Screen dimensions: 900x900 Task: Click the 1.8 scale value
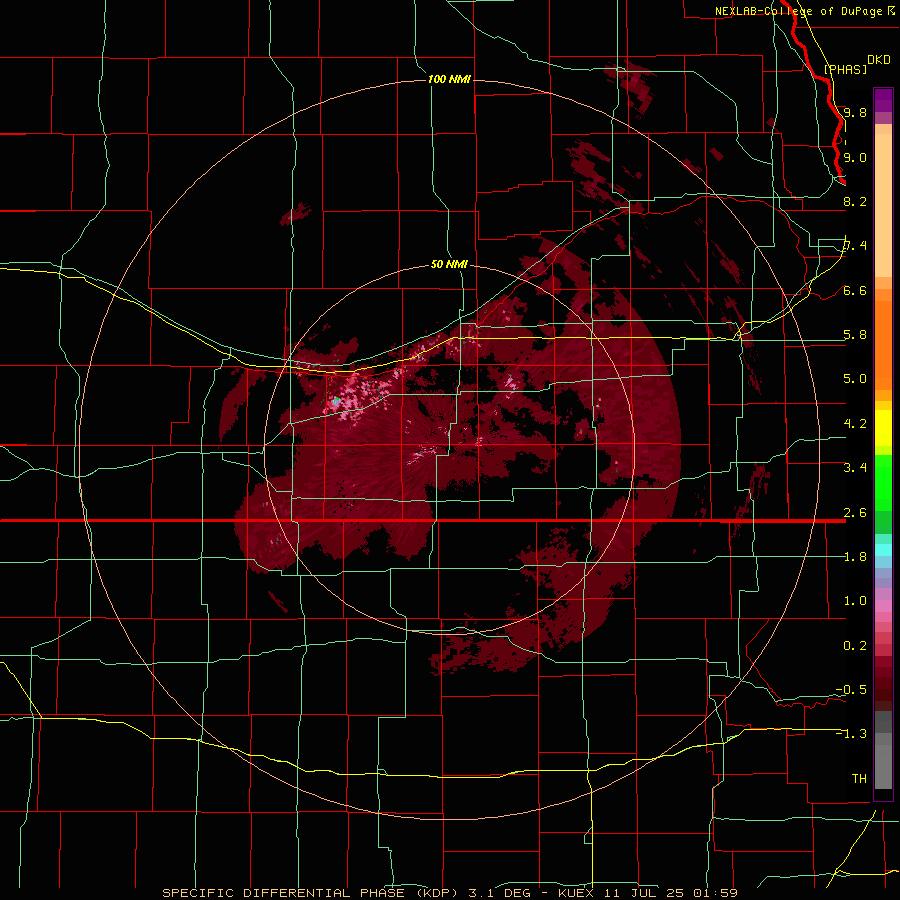tap(855, 557)
